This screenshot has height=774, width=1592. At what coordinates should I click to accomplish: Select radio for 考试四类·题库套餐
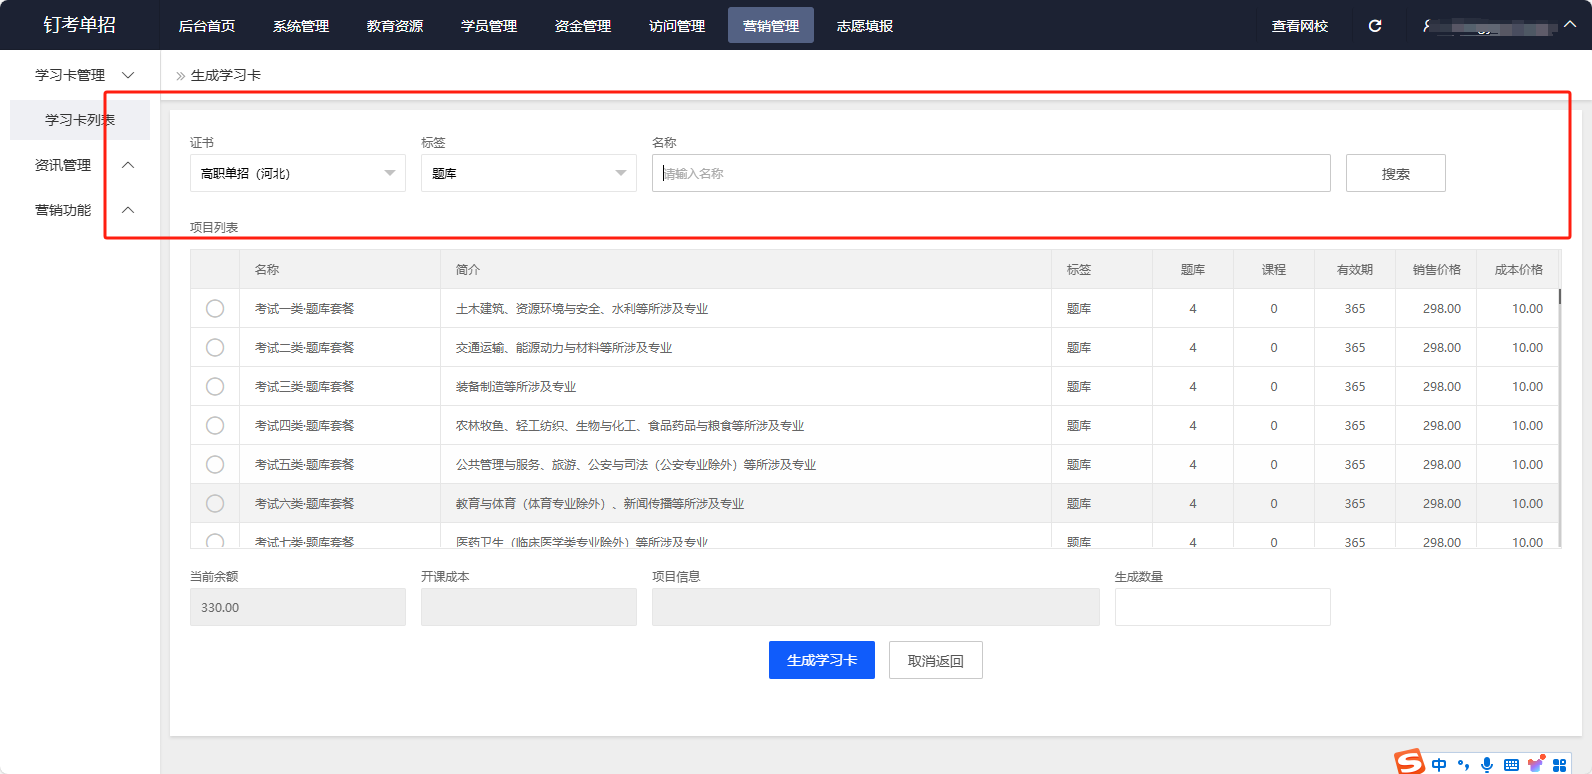215,425
